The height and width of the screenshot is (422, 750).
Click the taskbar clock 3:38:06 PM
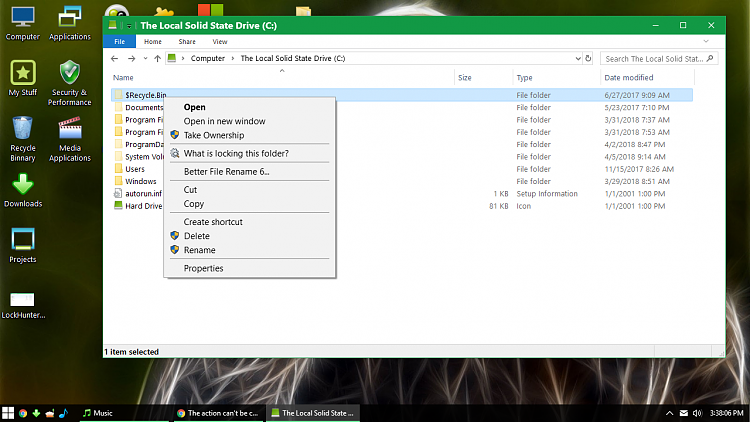click(727, 413)
